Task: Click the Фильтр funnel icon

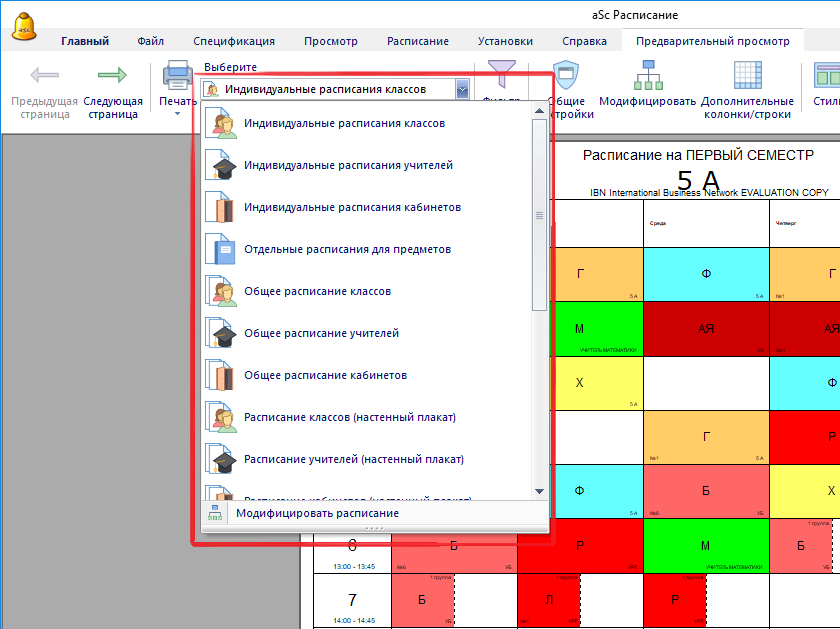Action: (501, 74)
